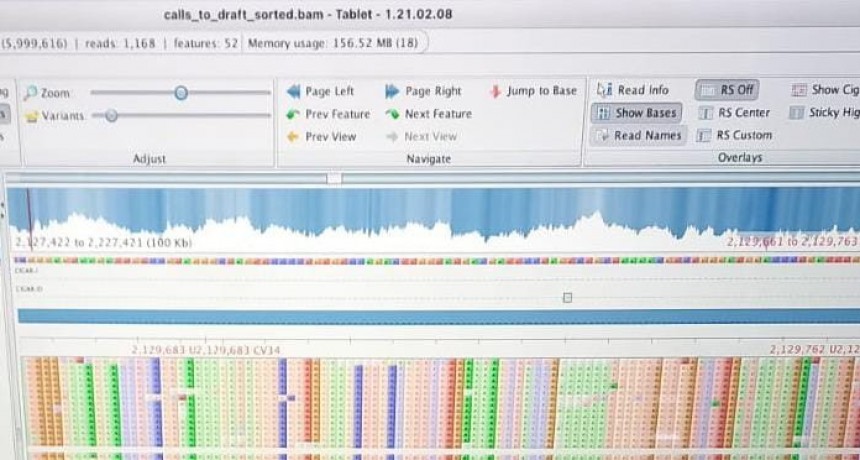
Task: Click the small square feature marker on CIGAR track
Action: [x=568, y=298]
